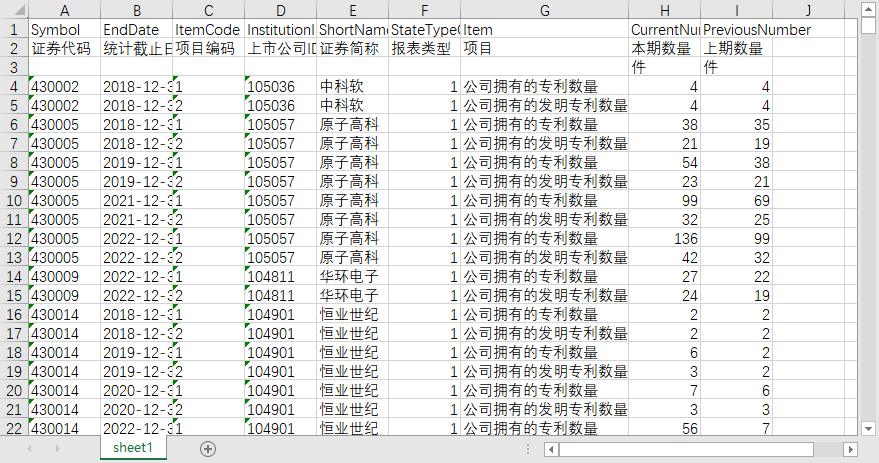Select column J header

[808, 10]
